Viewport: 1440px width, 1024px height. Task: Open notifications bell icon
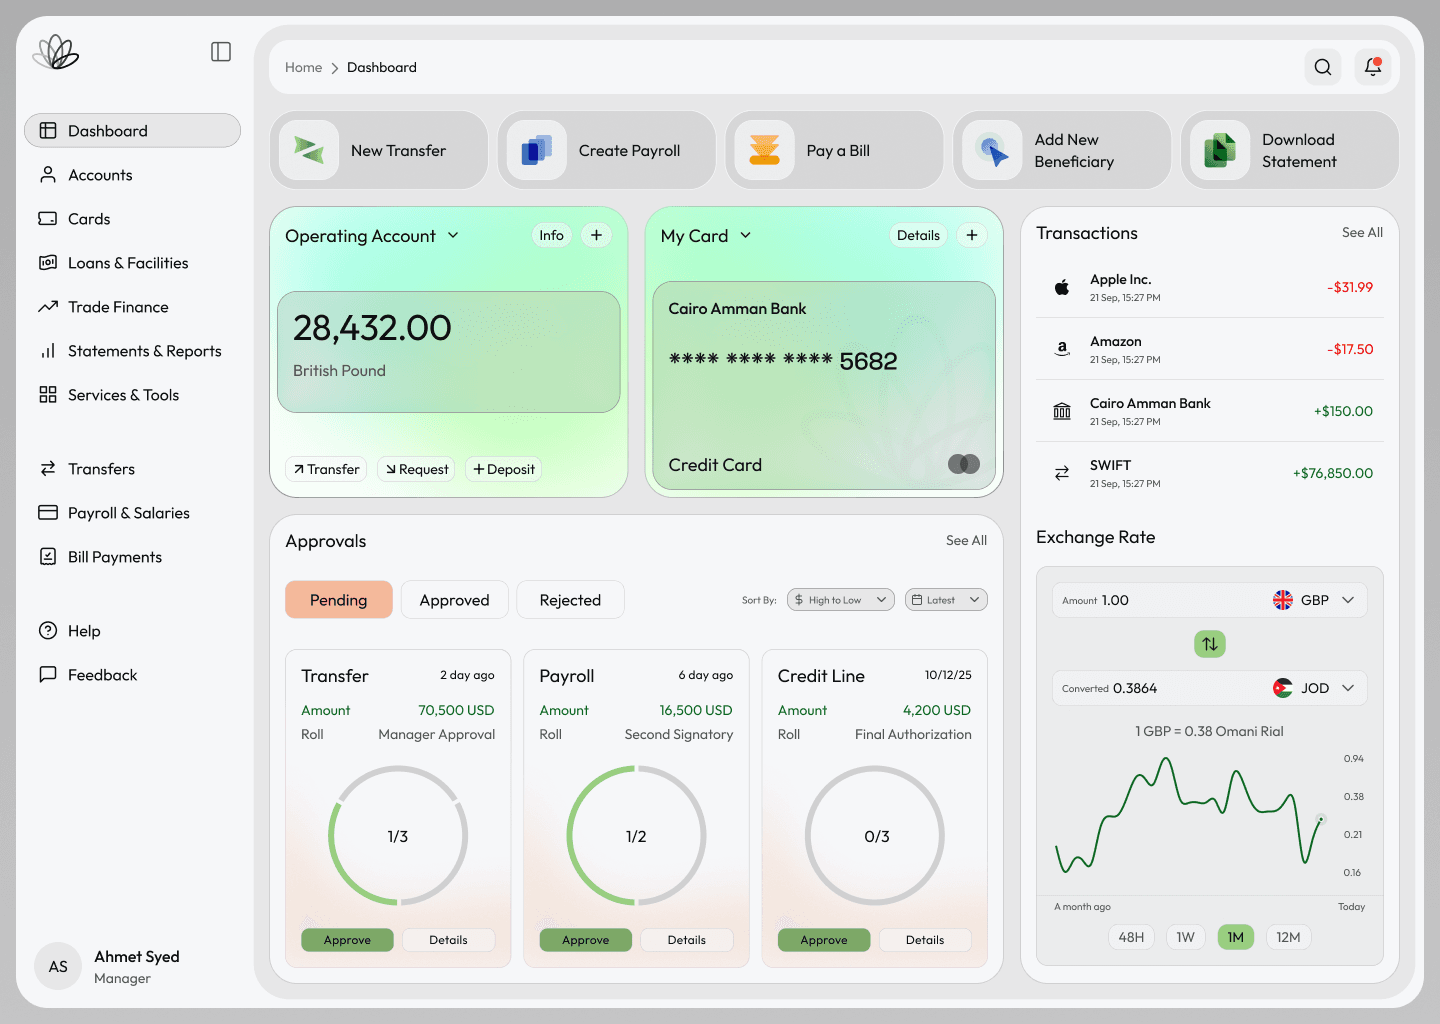1373,67
